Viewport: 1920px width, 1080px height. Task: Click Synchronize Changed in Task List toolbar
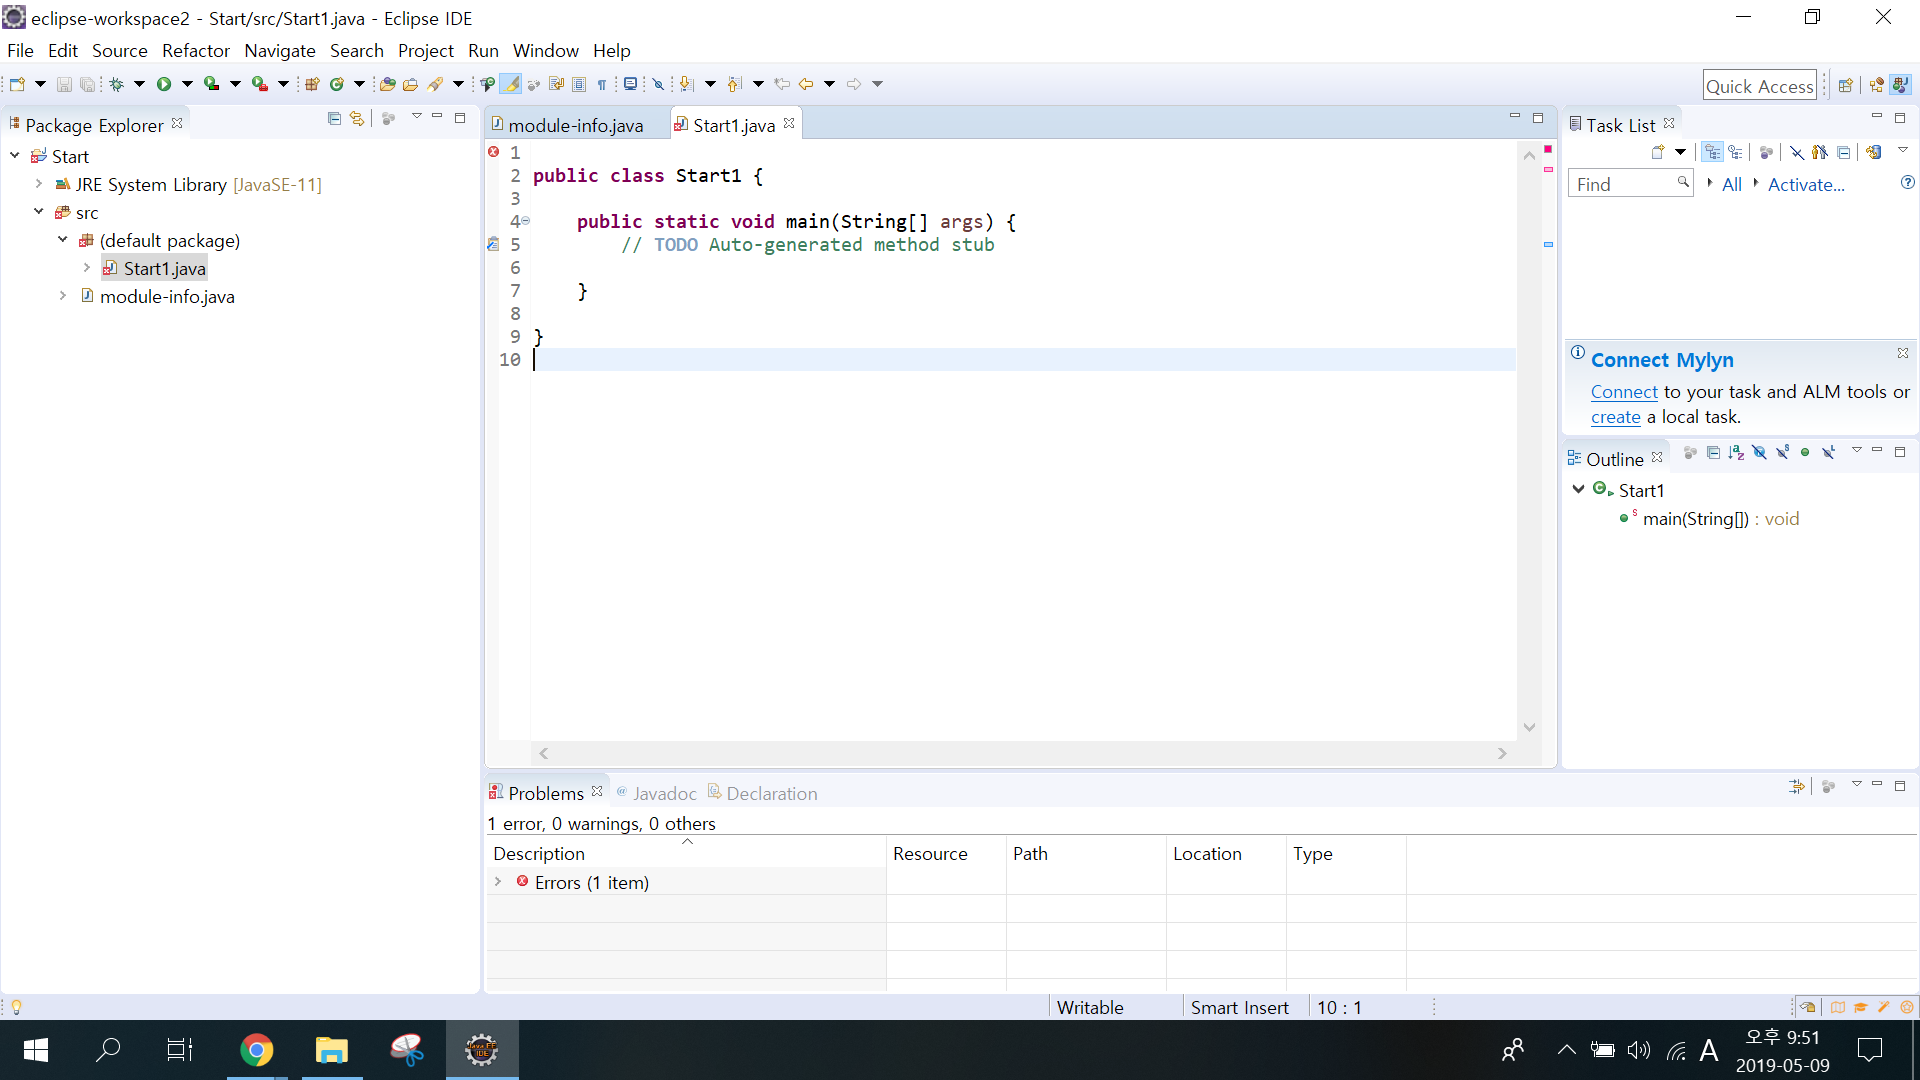pos(1874,152)
